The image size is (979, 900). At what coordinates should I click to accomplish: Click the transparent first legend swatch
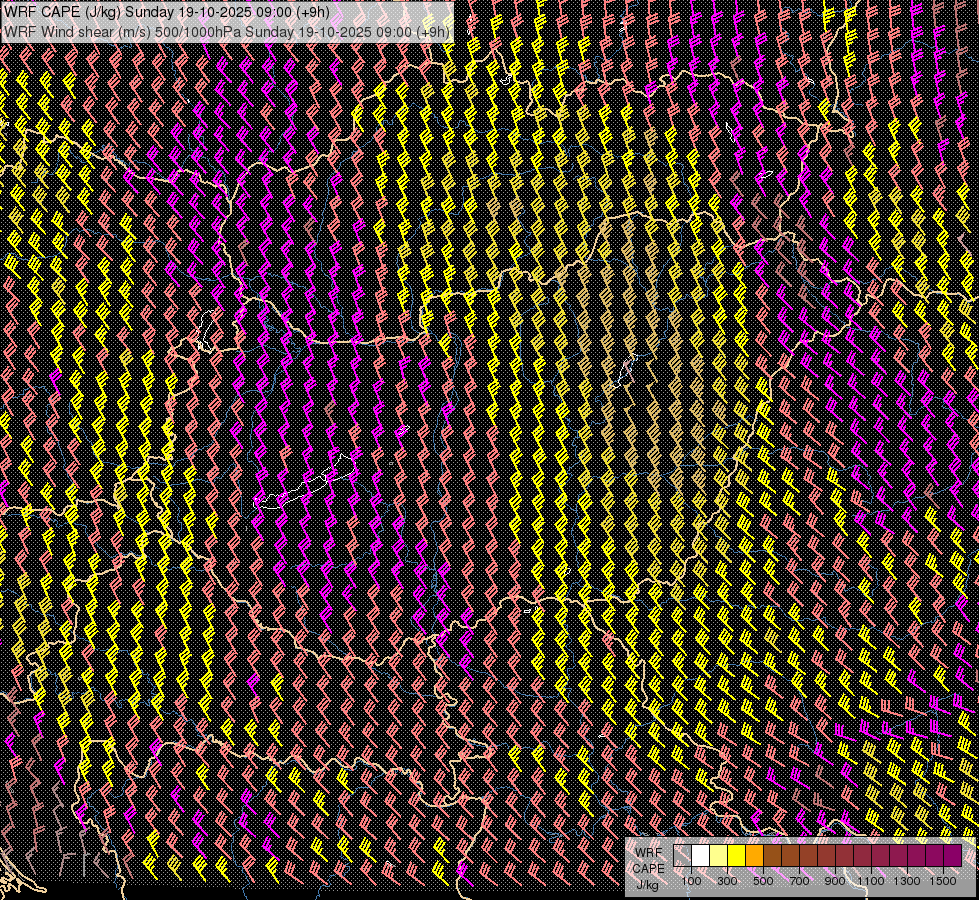[x=682, y=856]
